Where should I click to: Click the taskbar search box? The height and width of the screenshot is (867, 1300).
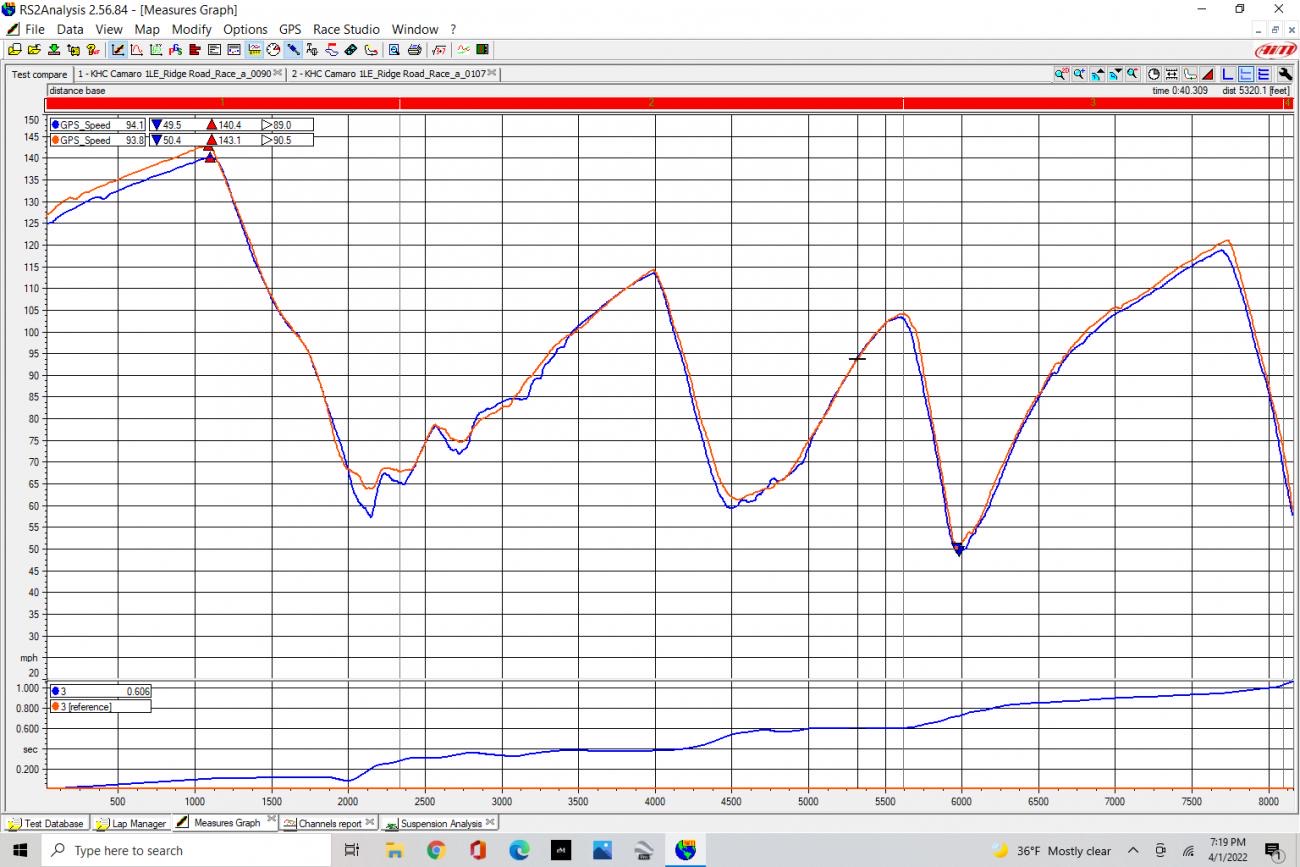186,850
